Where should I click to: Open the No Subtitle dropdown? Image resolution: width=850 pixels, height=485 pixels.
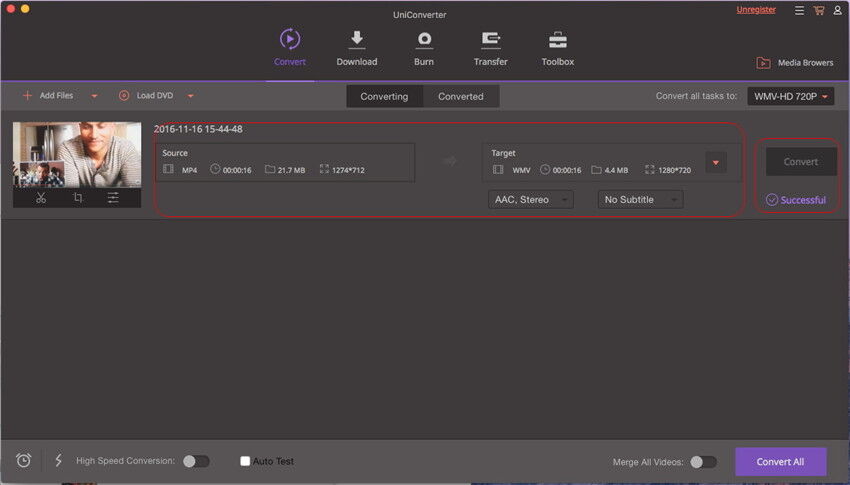coord(640,199)
